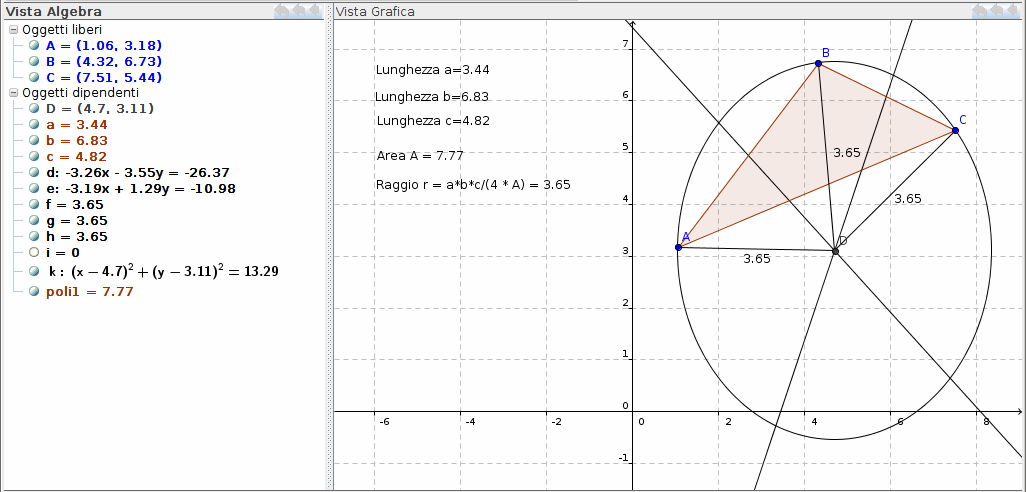Toggle visibility bullet of point A
The width and height of the screenshot is (1026, 492).
coord(34,45)
